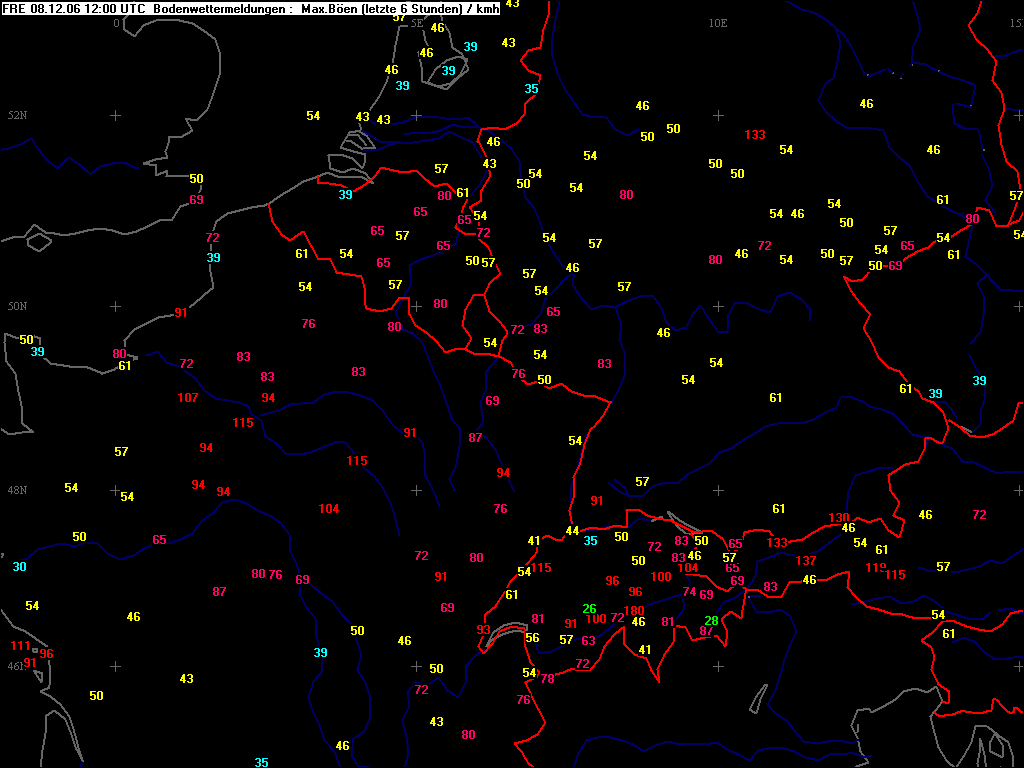
Task: Click the 50N latitude label
Action: coord(17,307)
